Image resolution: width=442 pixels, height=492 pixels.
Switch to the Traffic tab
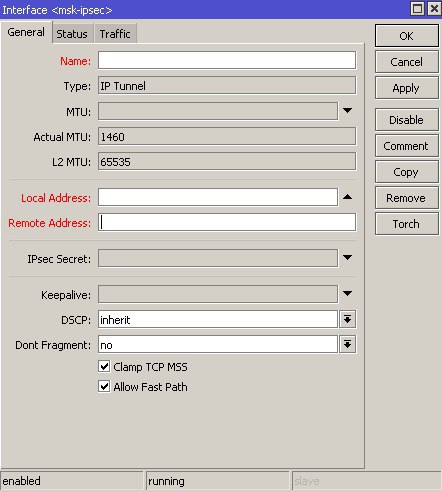click(x=115, y=34)
